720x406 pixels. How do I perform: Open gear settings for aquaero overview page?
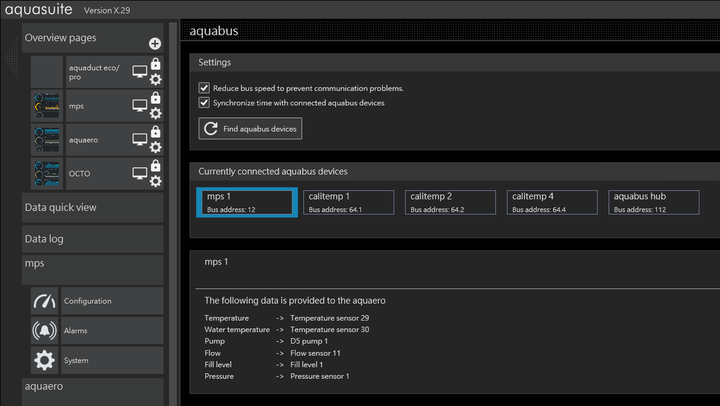(156, 147)
